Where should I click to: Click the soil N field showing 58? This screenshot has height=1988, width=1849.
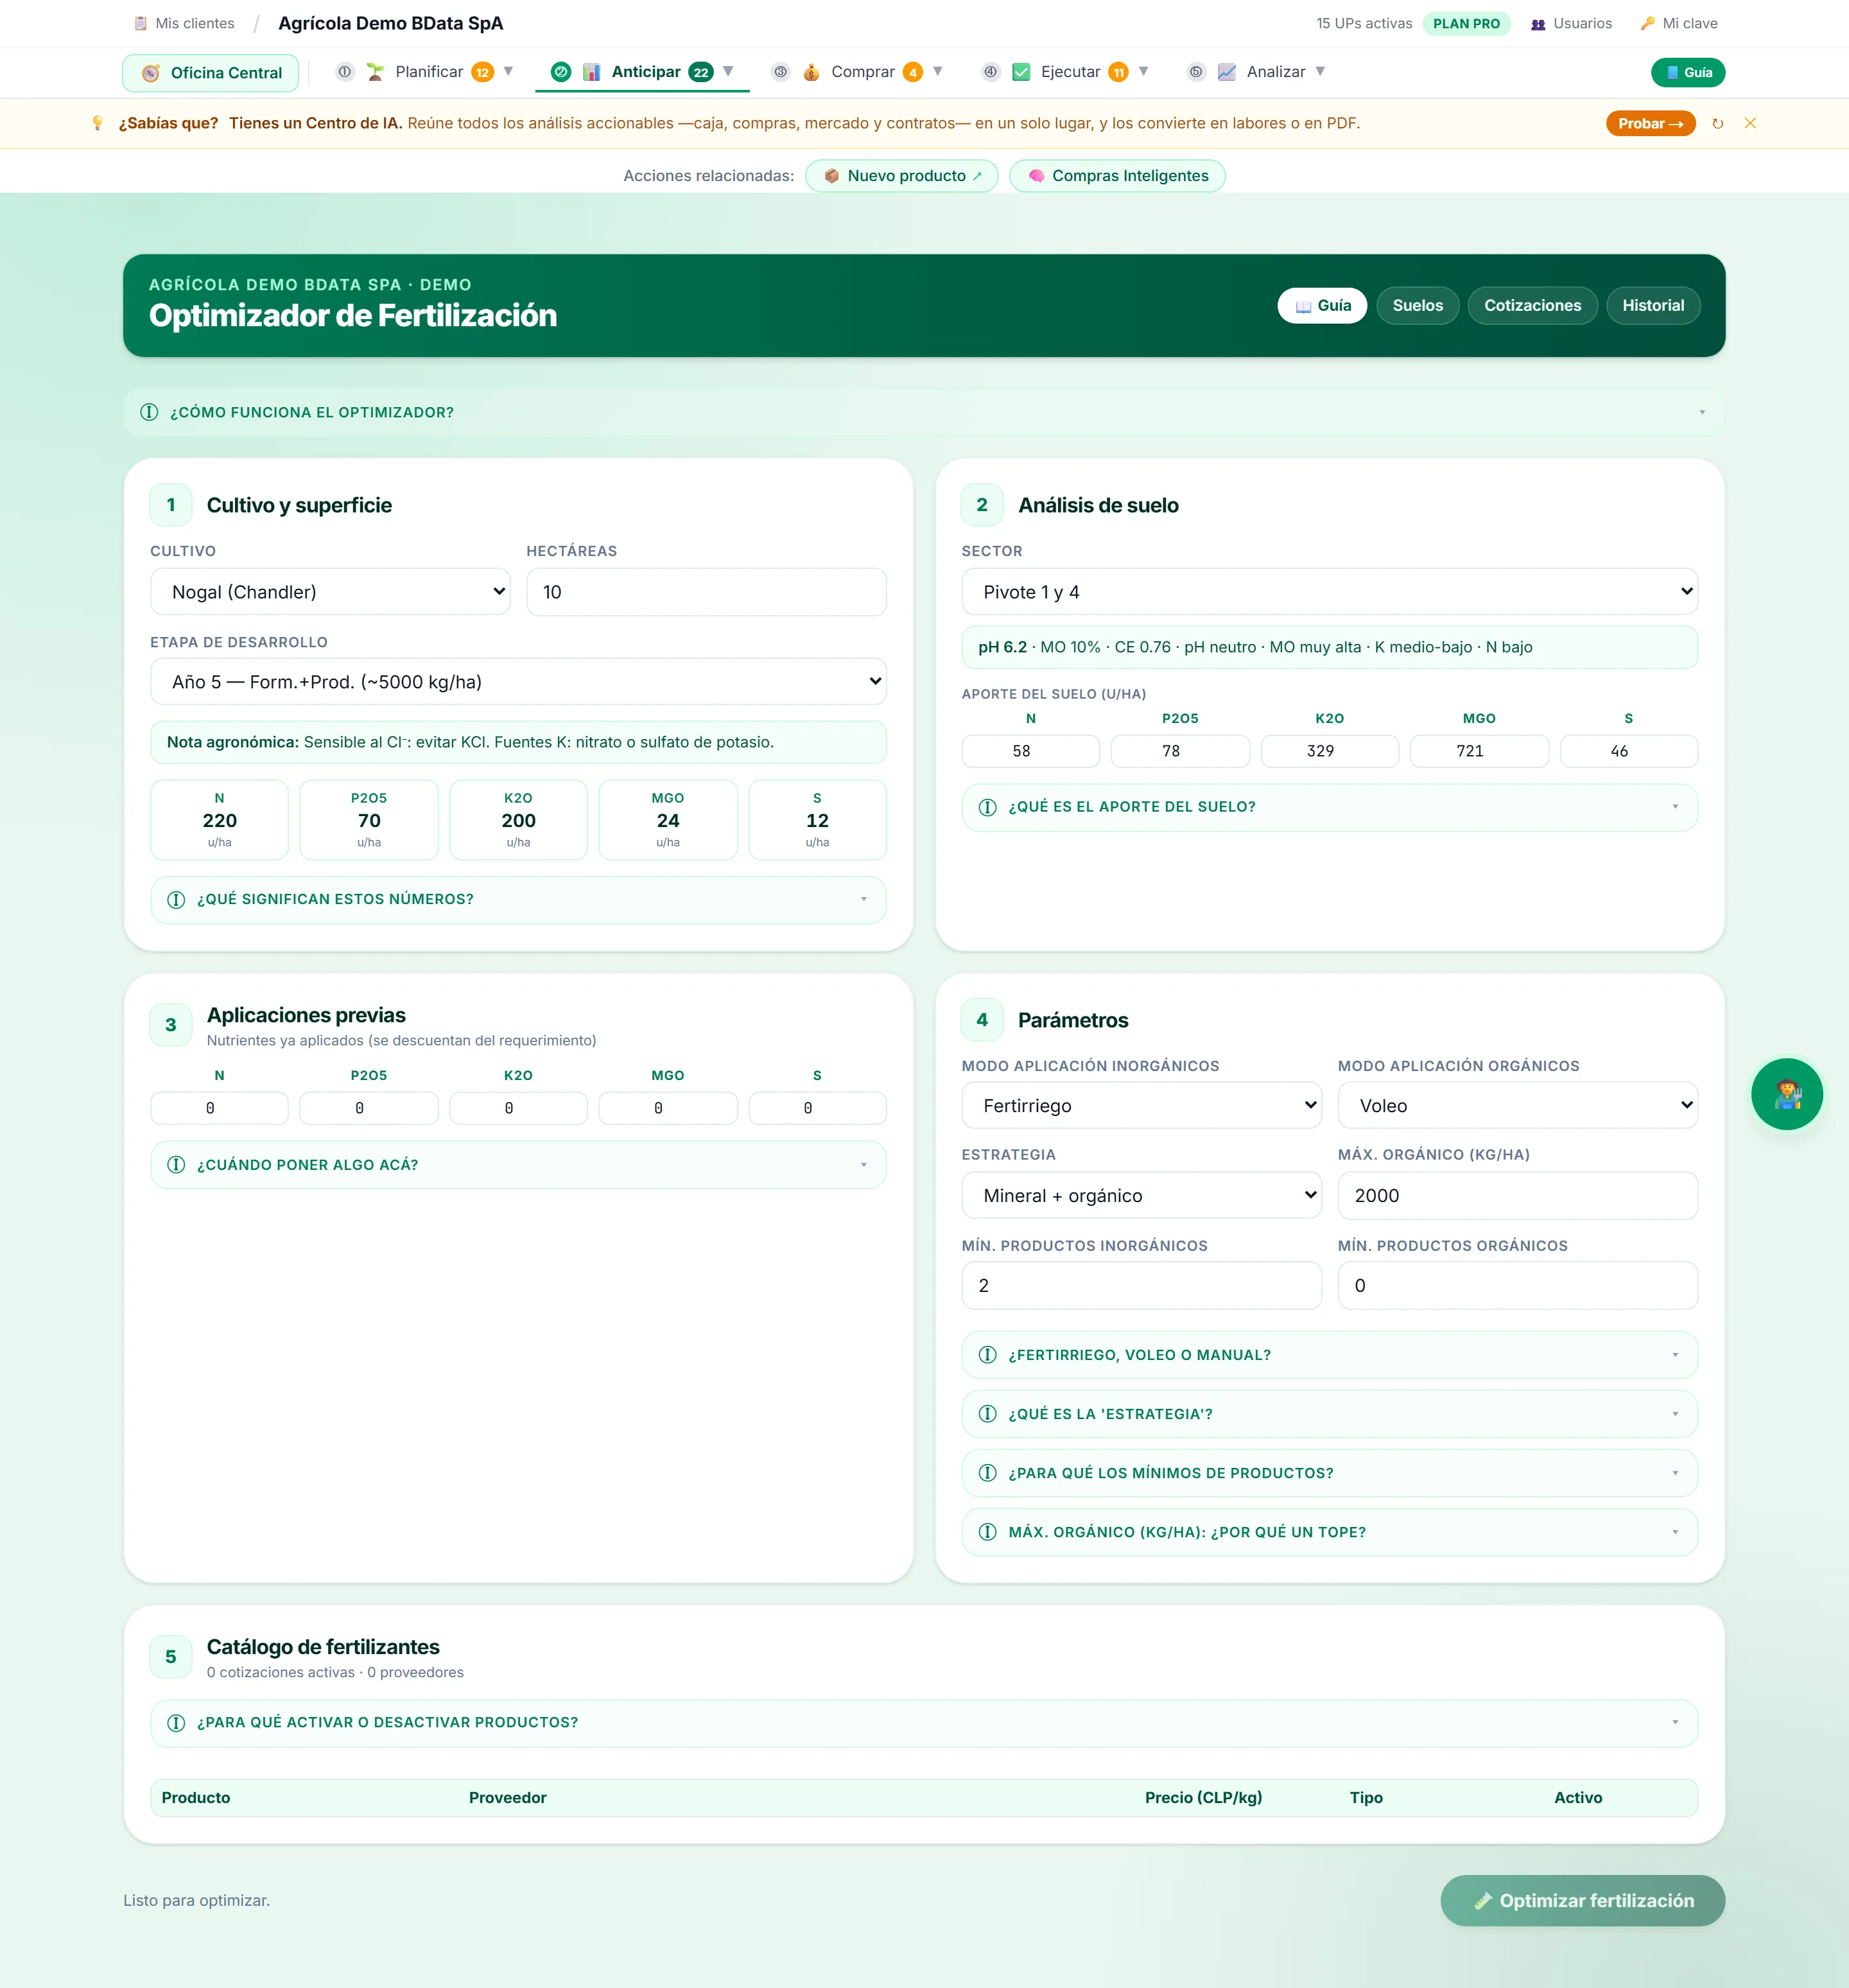pos(1030,751)
